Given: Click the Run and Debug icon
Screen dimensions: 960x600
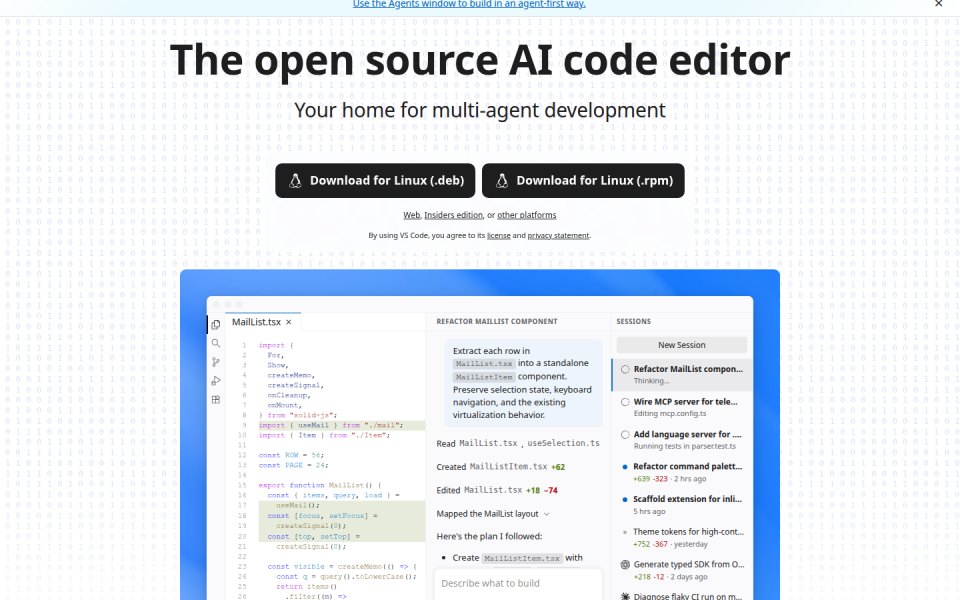Looking at the screenshot, I should click(x=216, y=381).
